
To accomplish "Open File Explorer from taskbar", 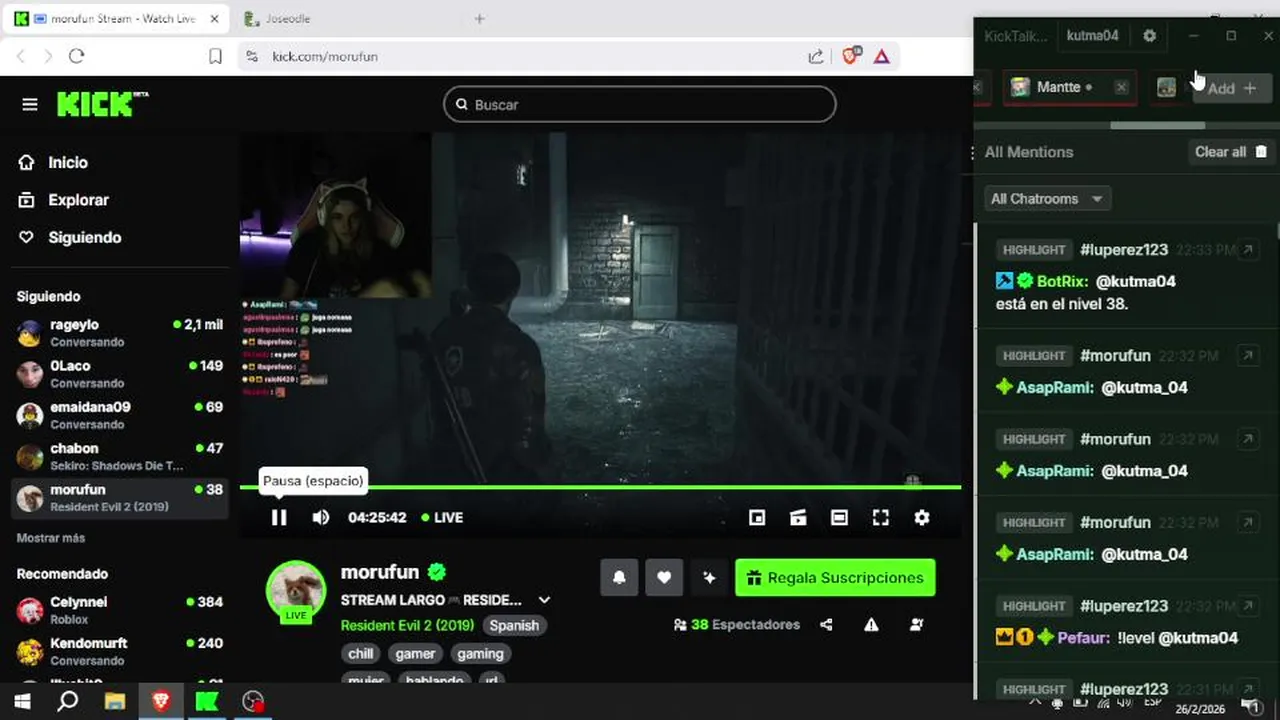I will point(114,702).
